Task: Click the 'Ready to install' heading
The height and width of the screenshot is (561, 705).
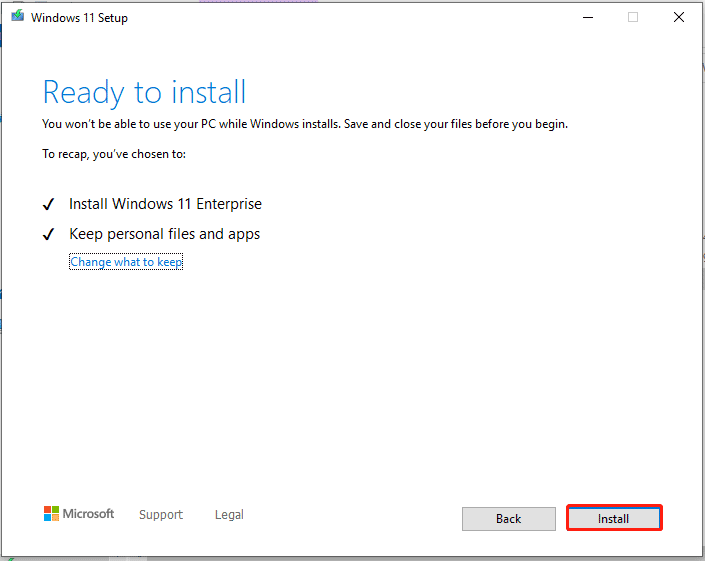Action: point(144,92)
